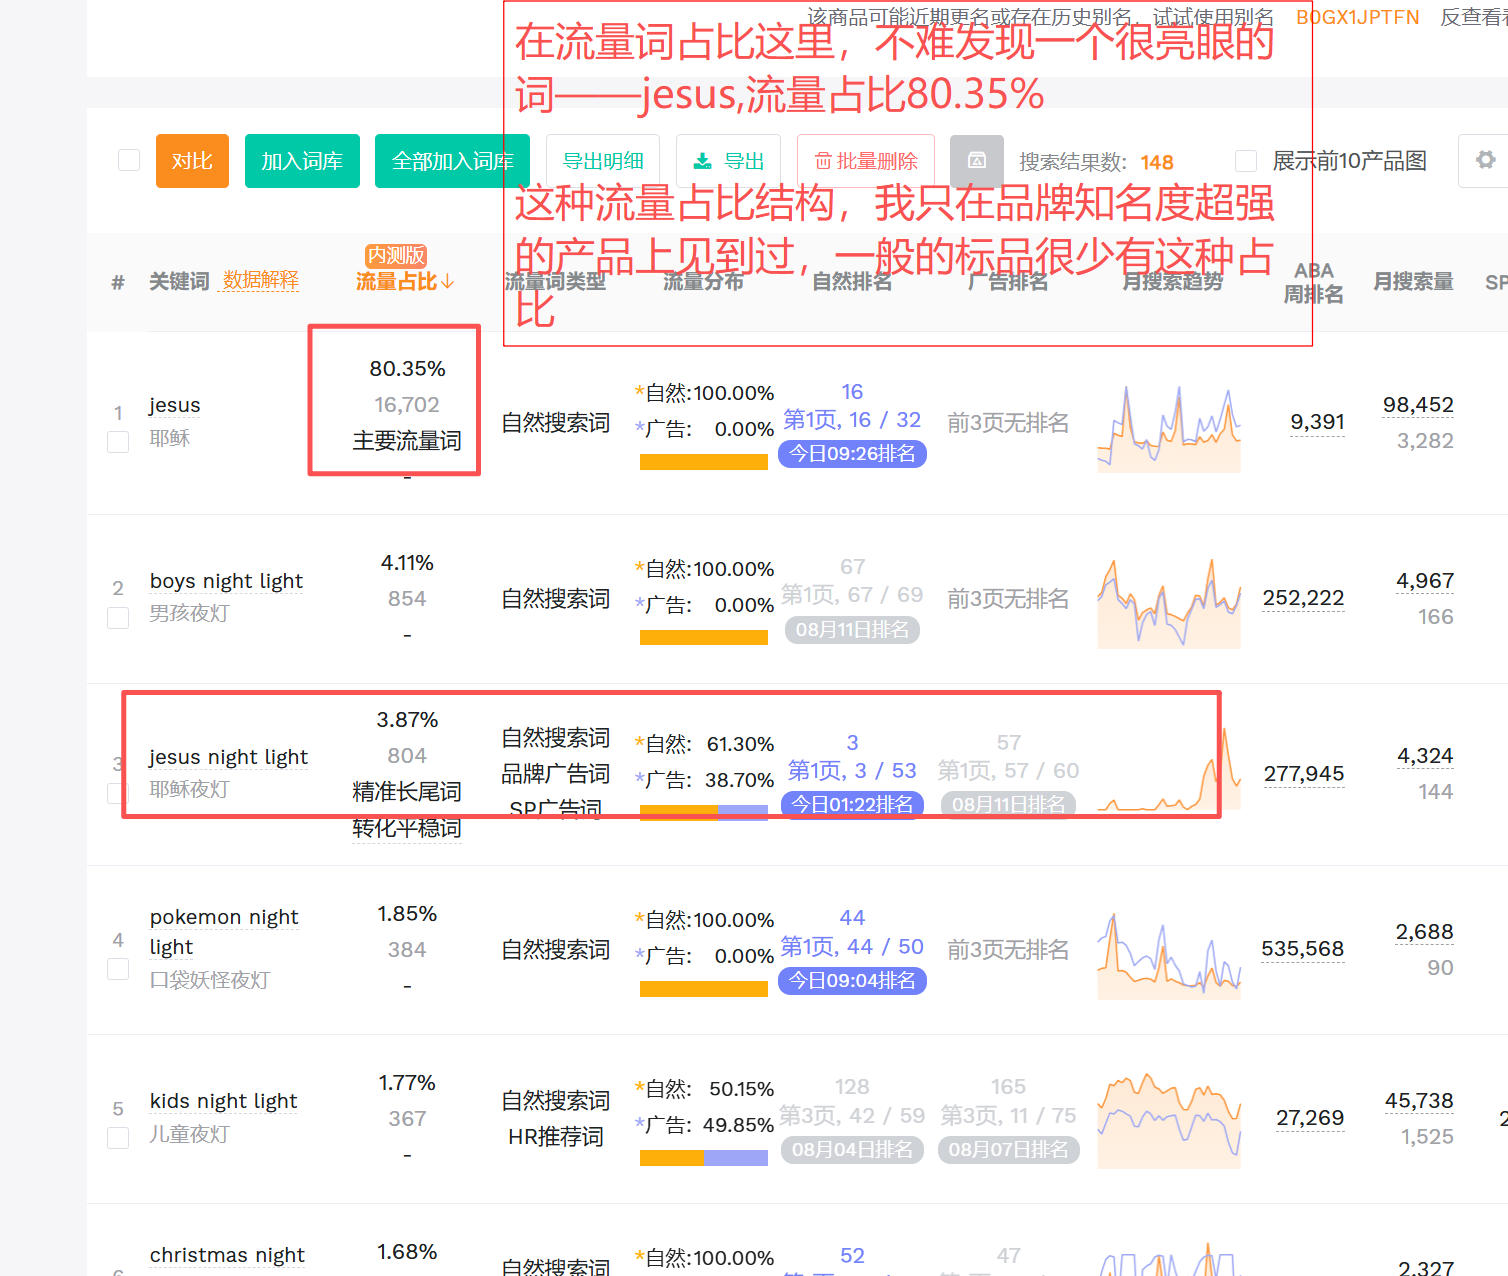Click monthly search volume 2,688

(1425, 932)
